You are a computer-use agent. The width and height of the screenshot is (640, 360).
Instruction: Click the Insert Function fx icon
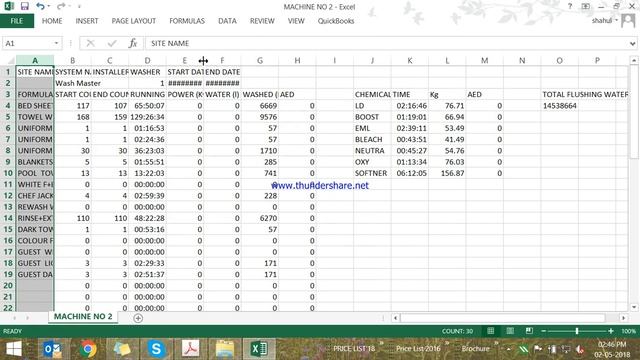coord(133,43)
